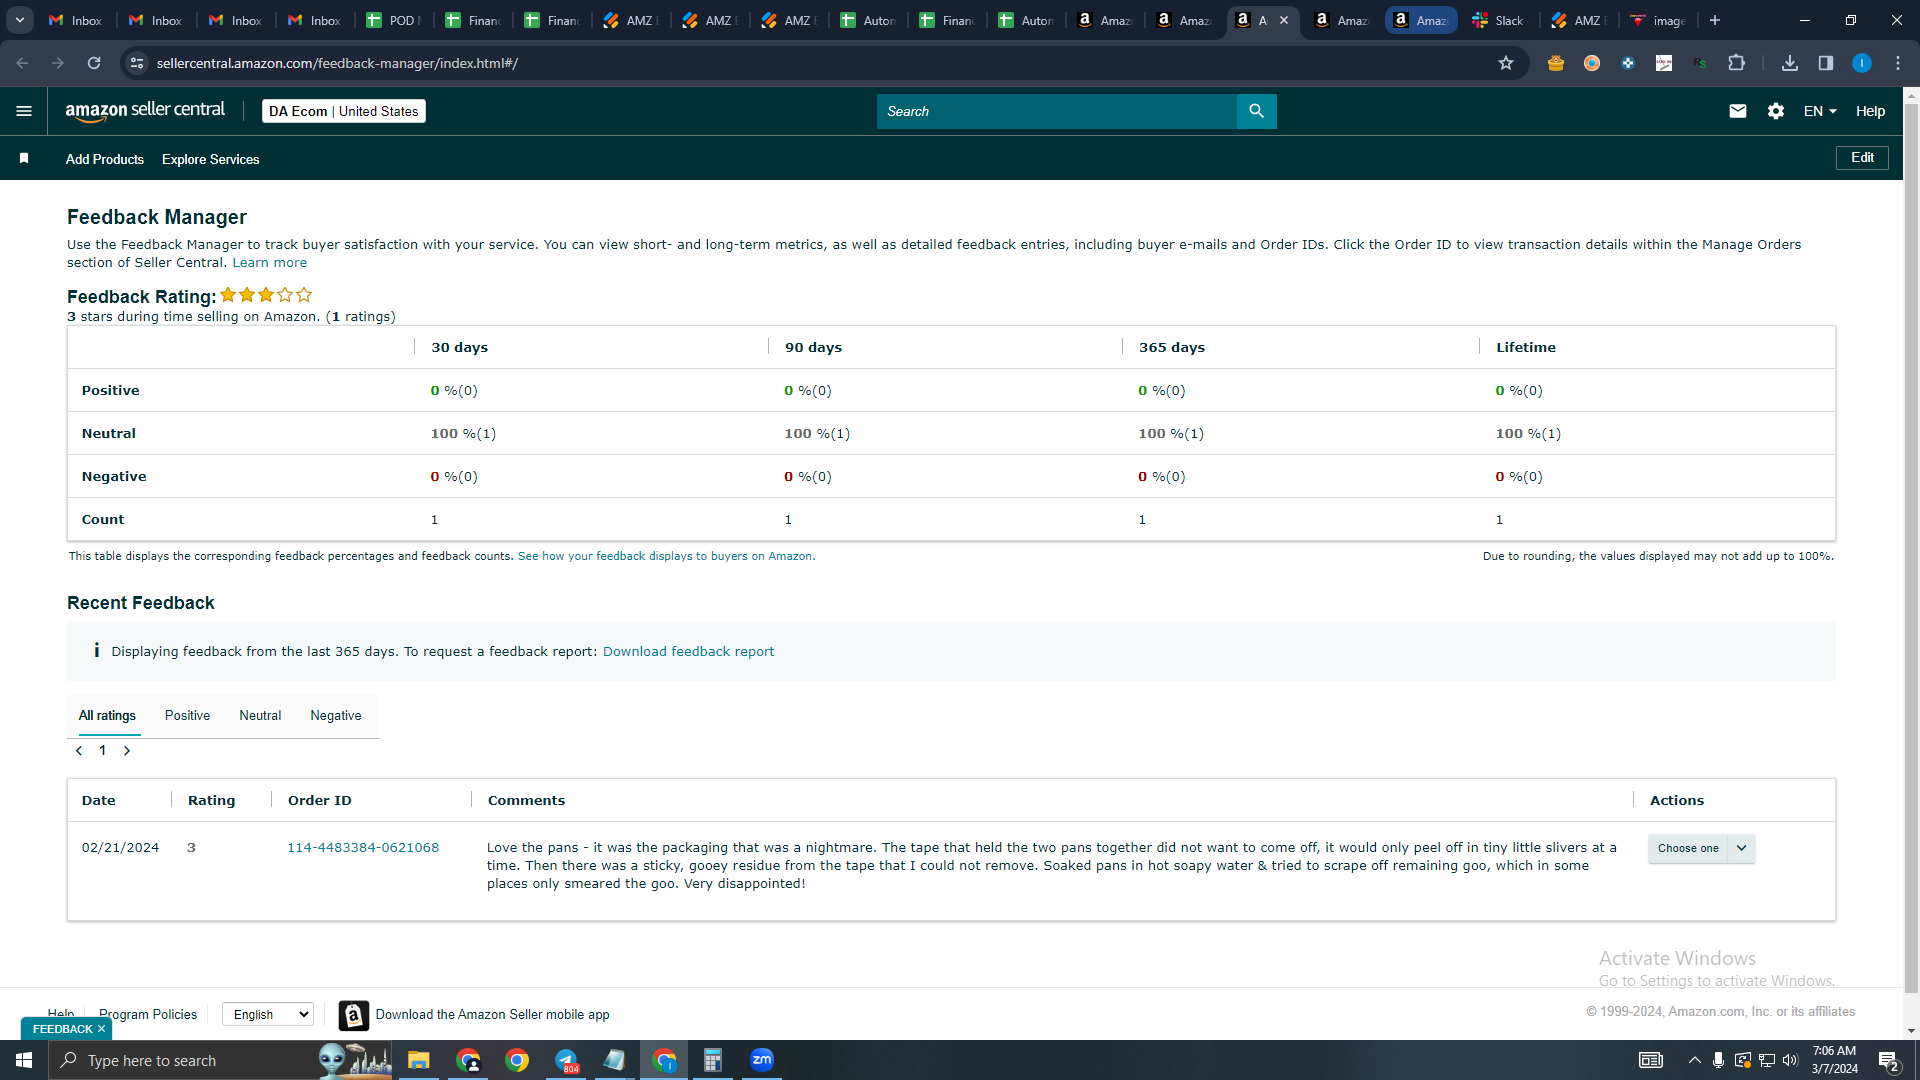
Task: Toggle the browser side panel icon
Action: [1826, 63]
